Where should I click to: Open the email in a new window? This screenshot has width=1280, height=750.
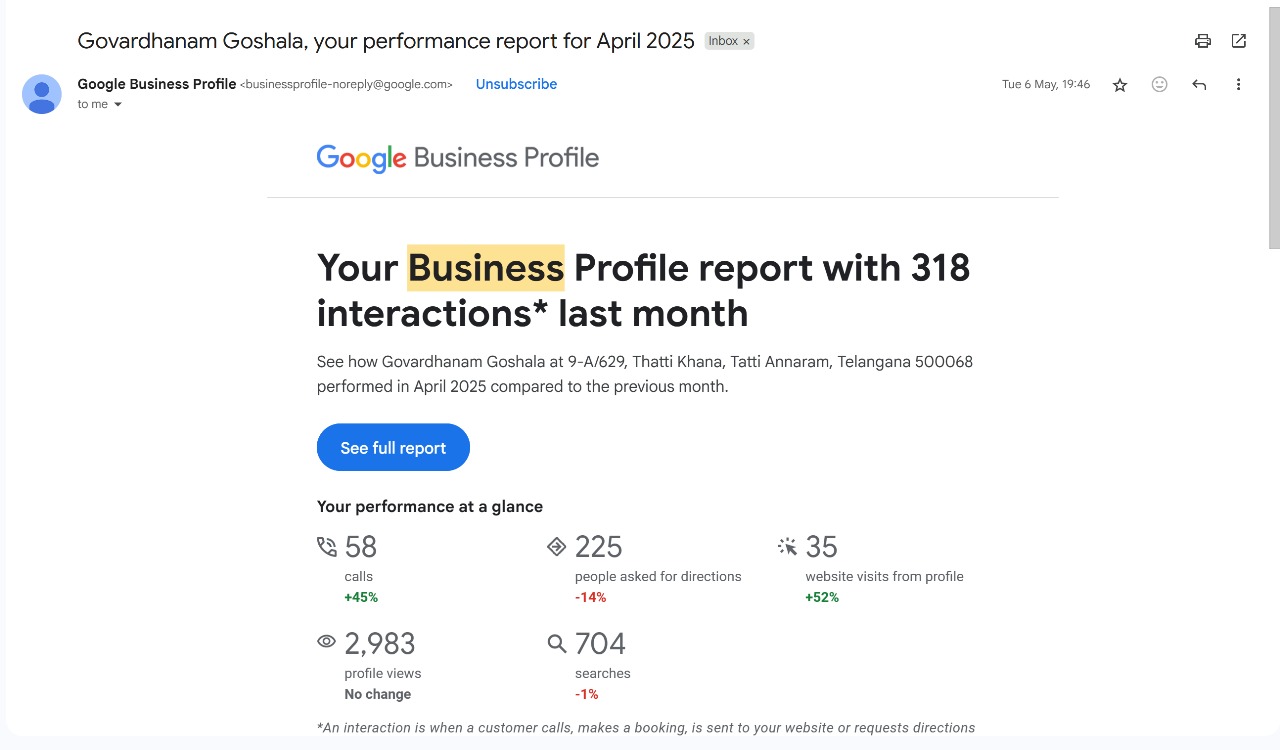click(1239, 41)
